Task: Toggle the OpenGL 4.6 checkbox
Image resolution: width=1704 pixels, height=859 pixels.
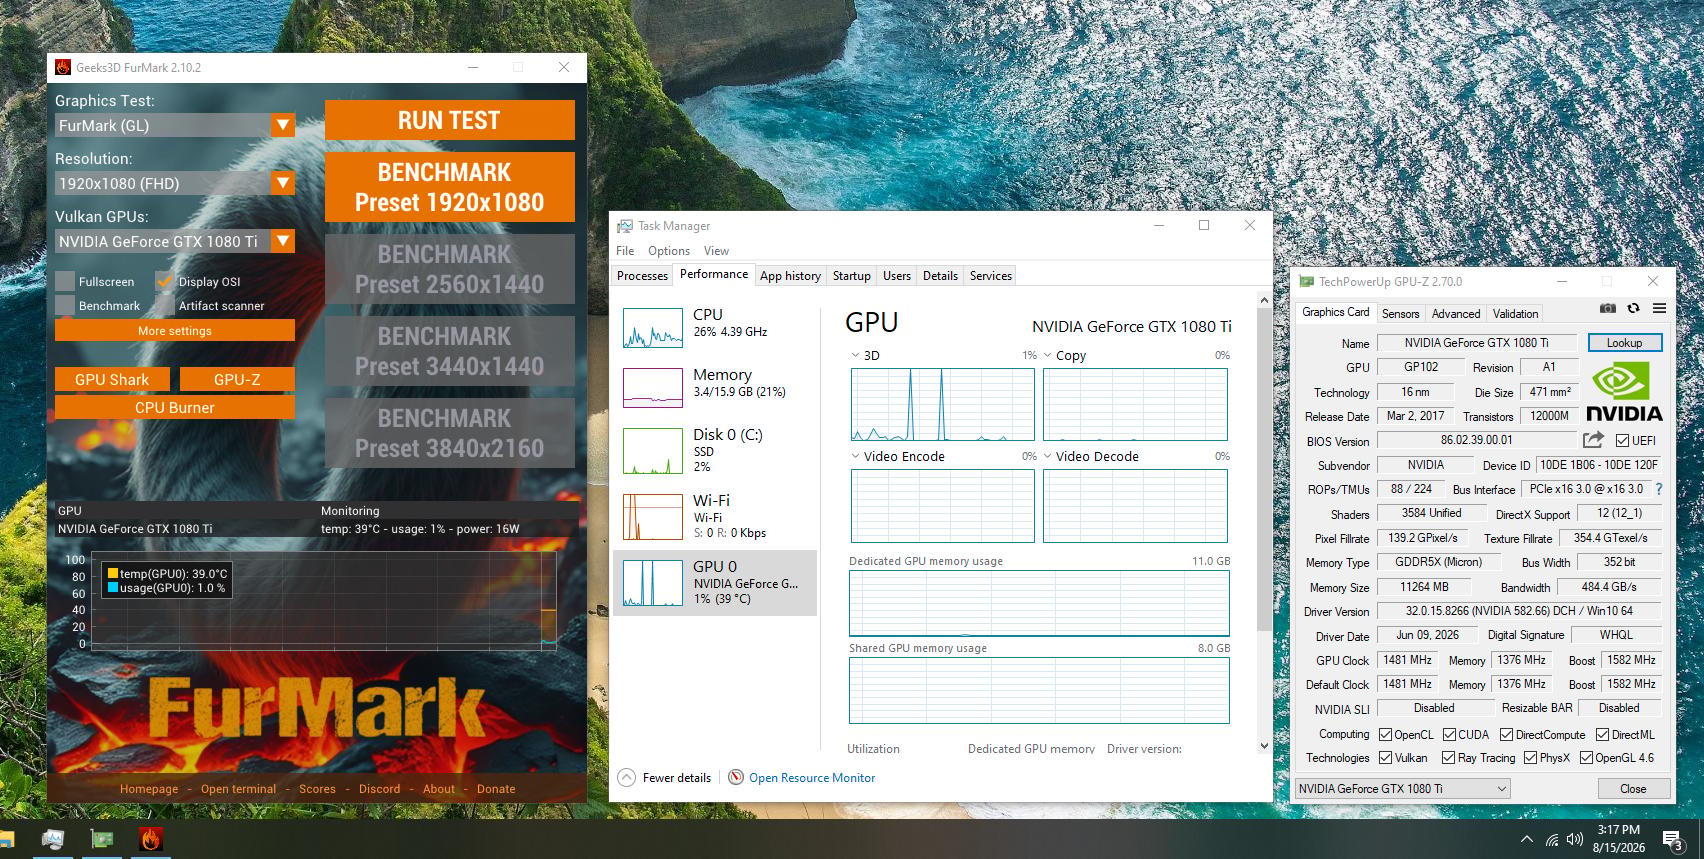Action: 1586,758
